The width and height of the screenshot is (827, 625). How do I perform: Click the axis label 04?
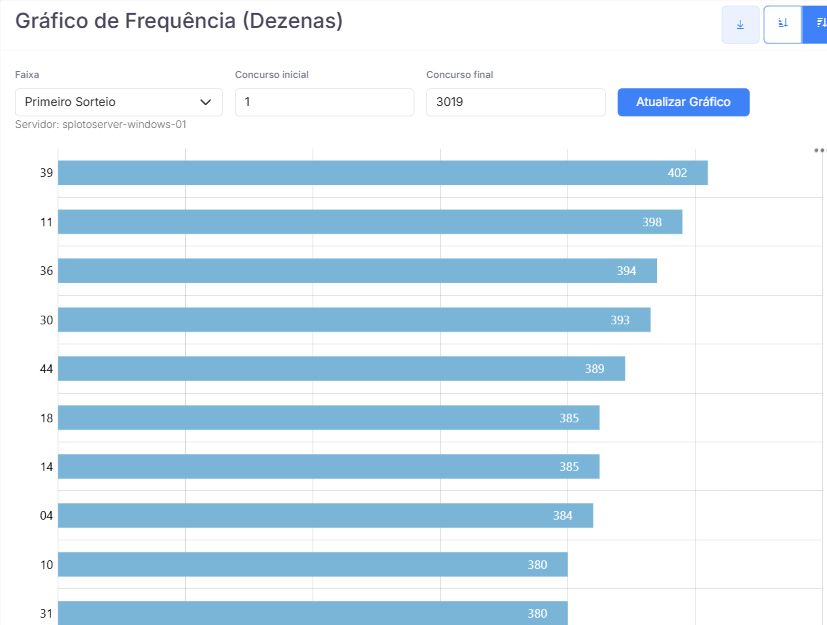coord(46,515)
